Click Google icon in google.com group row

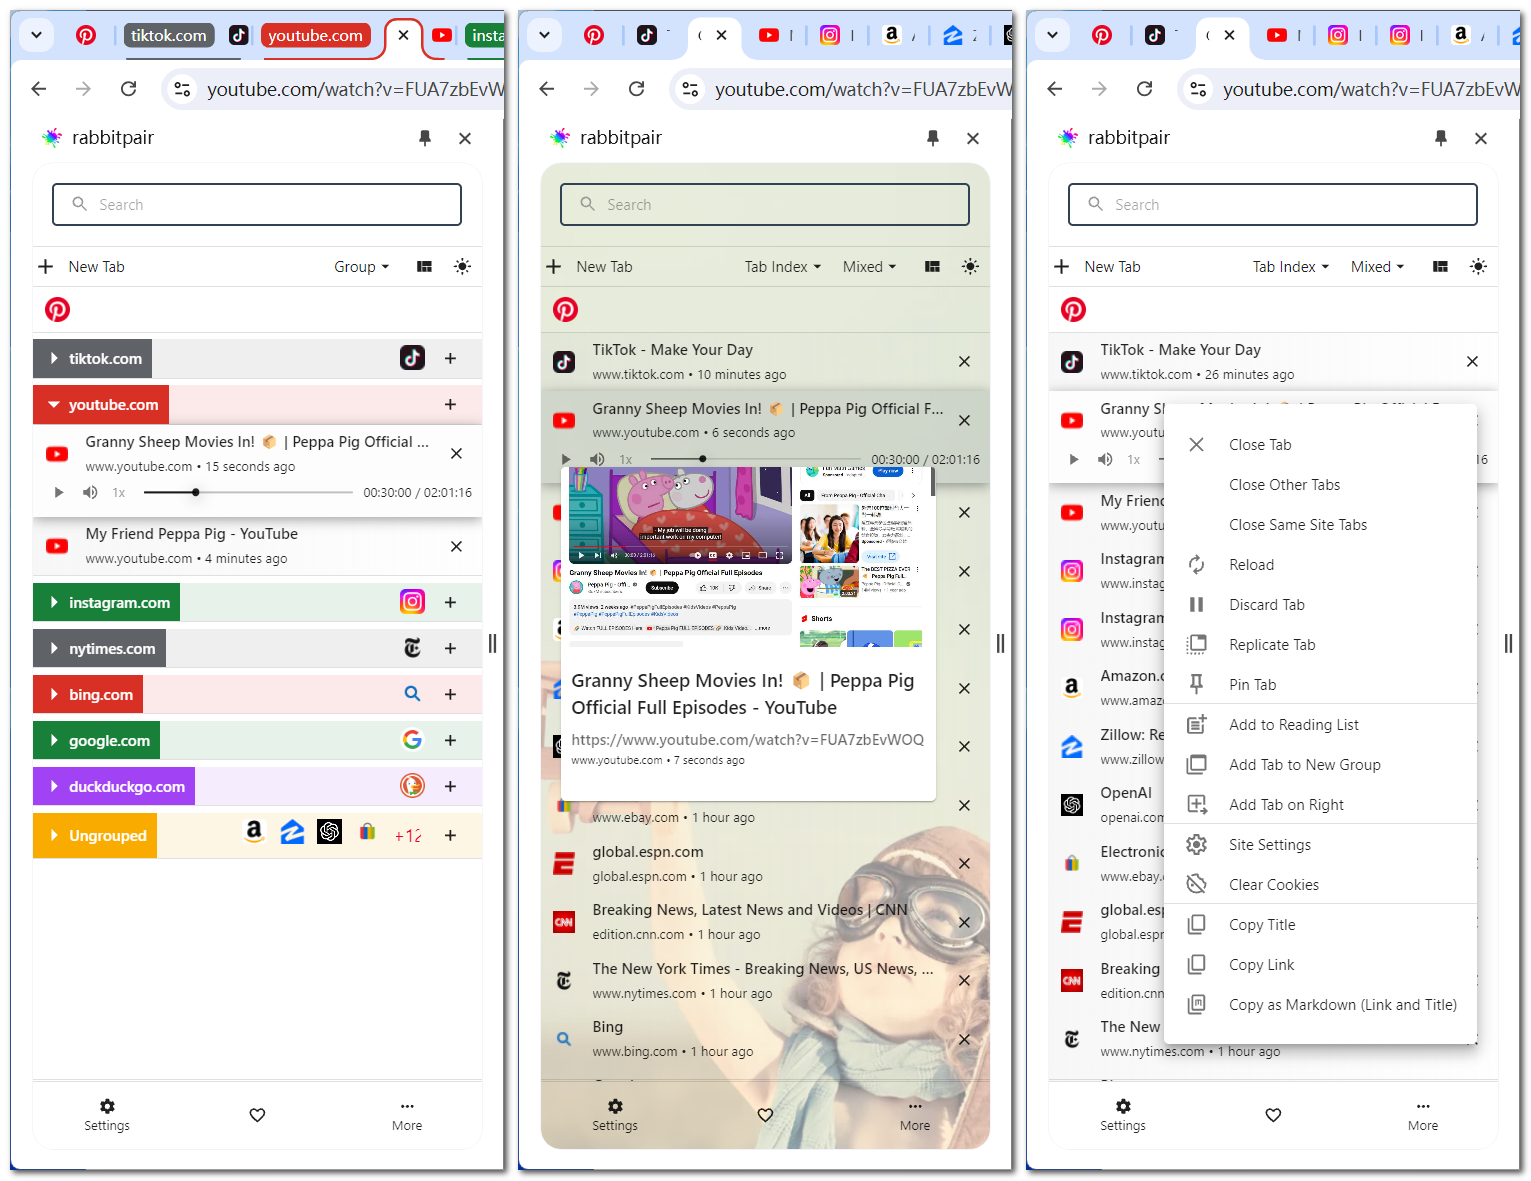point(412,740)
